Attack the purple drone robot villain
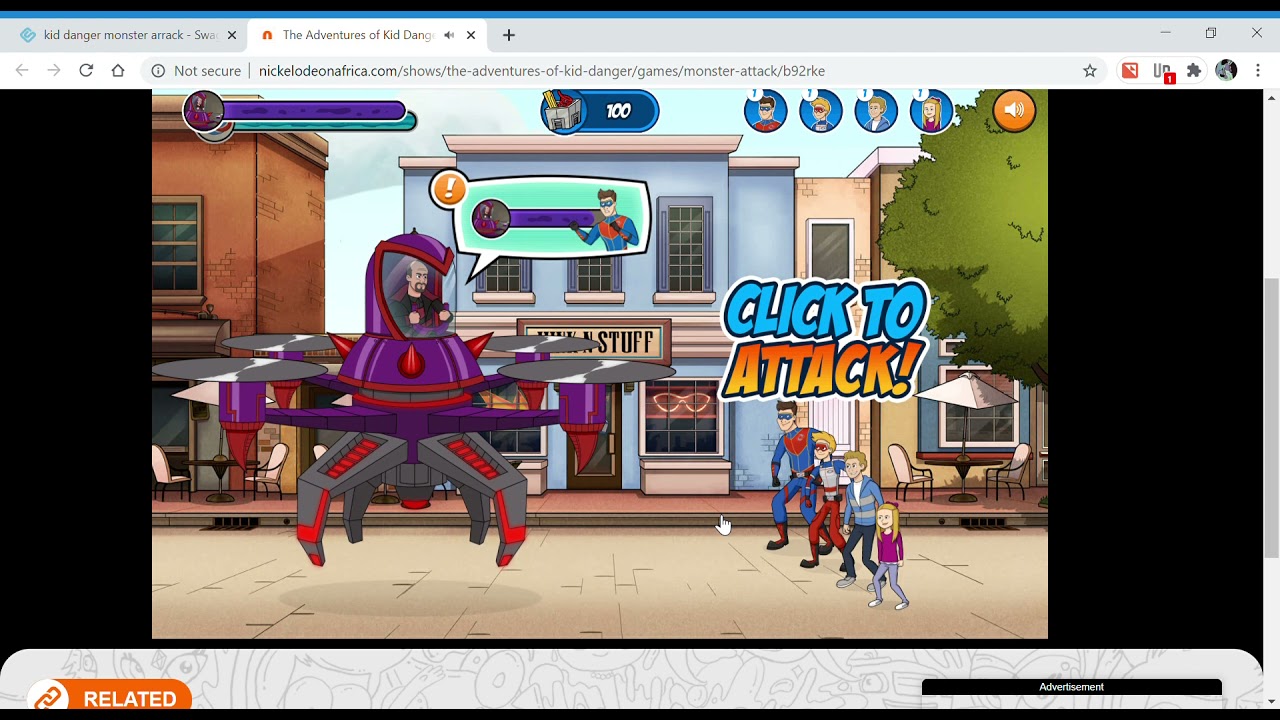 (414, 400)
